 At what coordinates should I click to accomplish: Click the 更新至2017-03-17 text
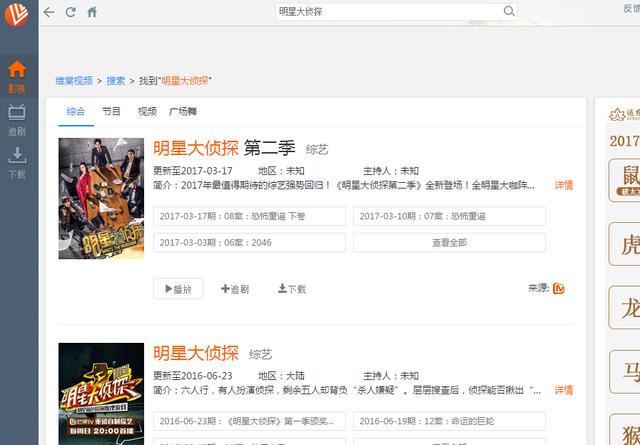[193, 171]
